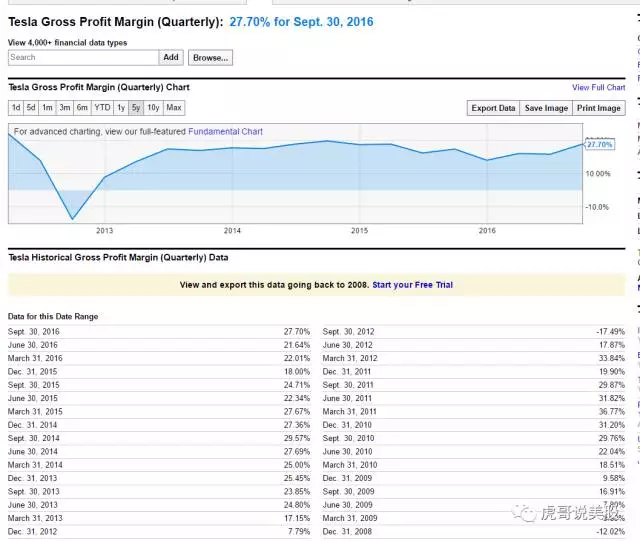Click the Save Image button

pos(546,108)
